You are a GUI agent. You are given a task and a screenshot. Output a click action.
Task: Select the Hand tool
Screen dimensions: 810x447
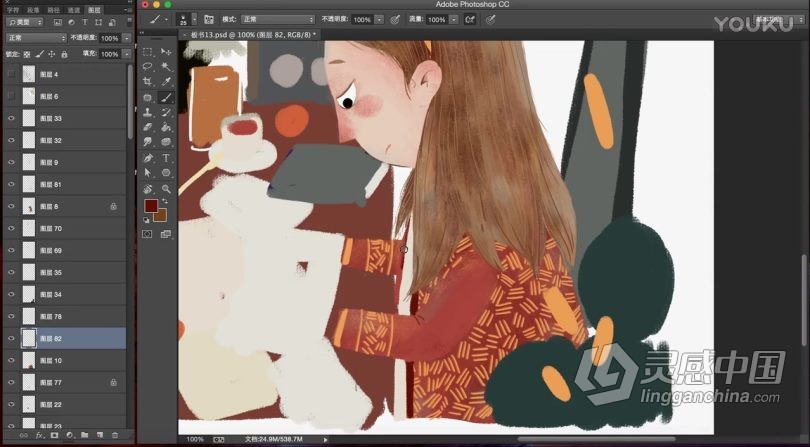(148, 189)
